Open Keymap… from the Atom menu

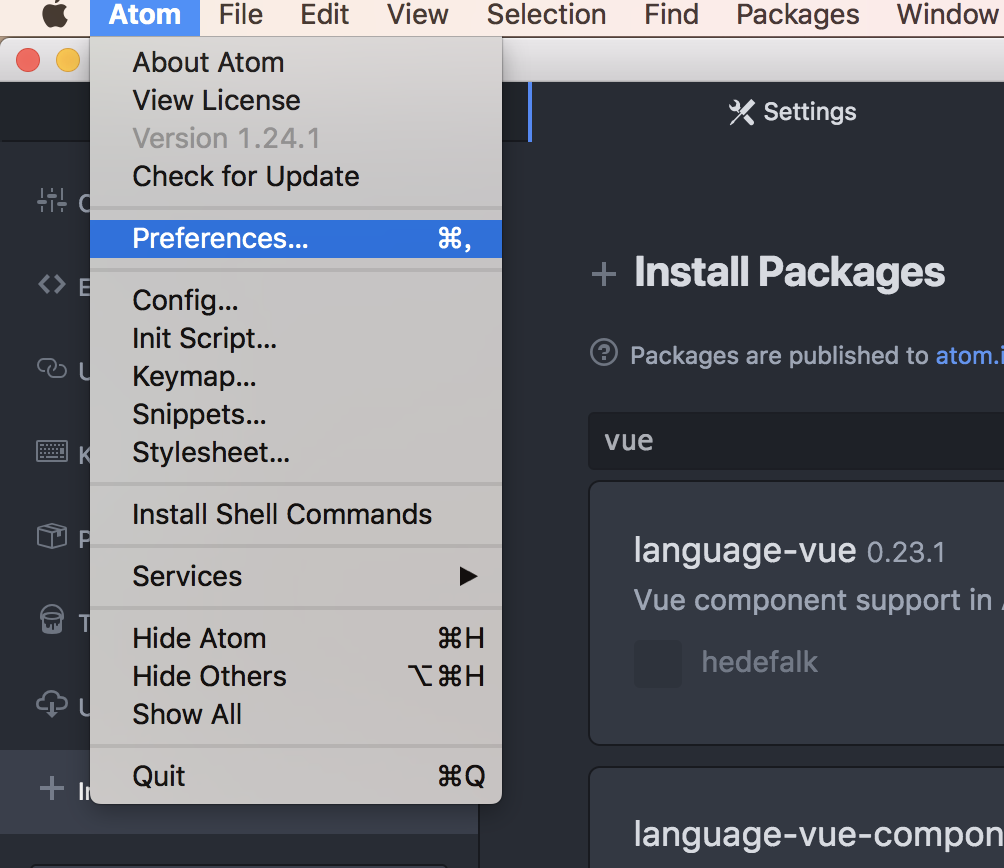tap(194, 377)
